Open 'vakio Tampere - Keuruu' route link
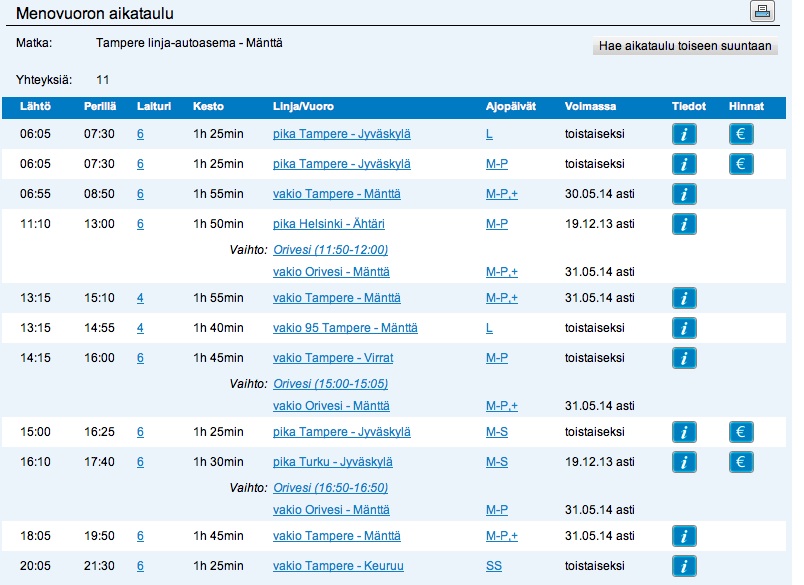804x585 pixels. click(x=338, y=566)
